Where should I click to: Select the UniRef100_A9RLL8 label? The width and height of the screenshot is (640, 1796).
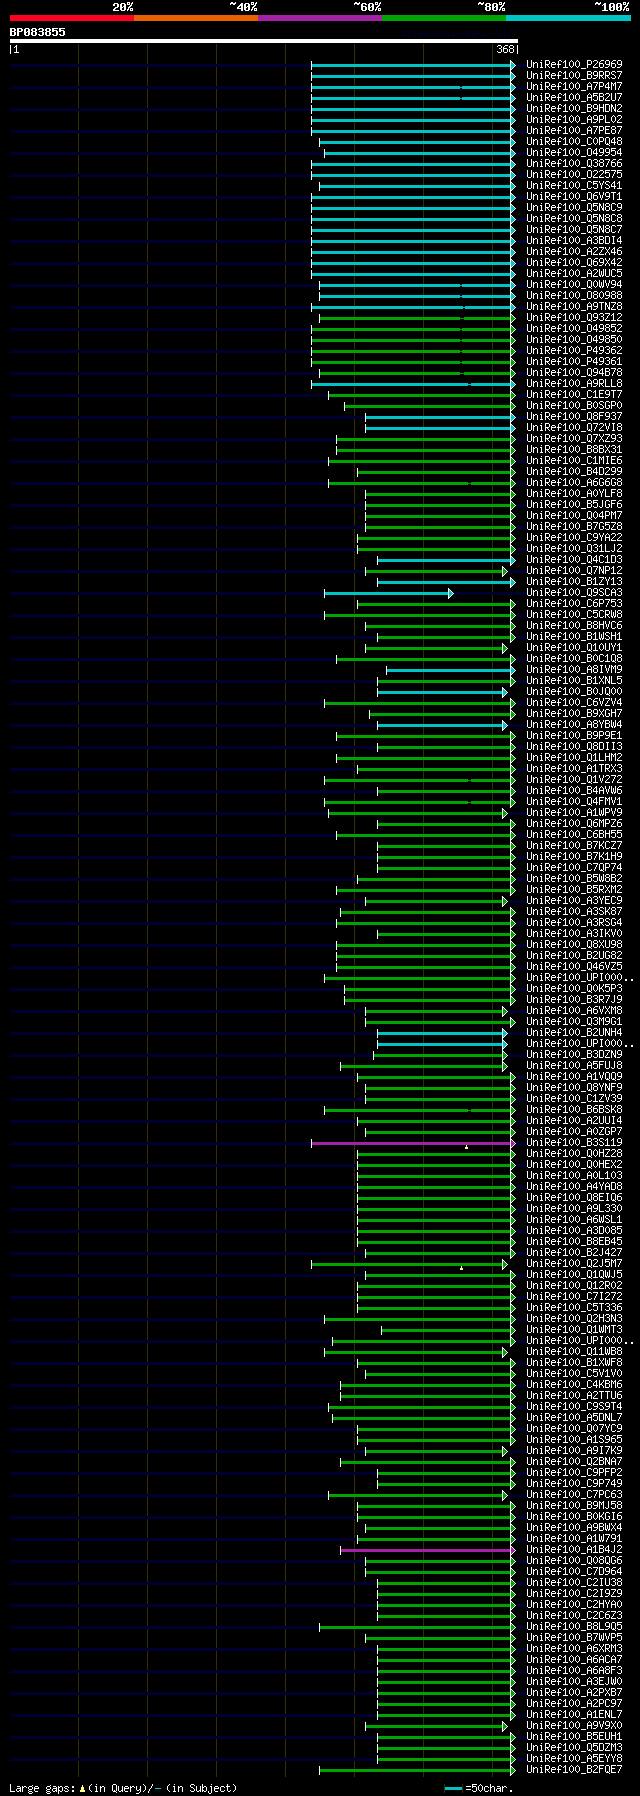click(574, 384)
